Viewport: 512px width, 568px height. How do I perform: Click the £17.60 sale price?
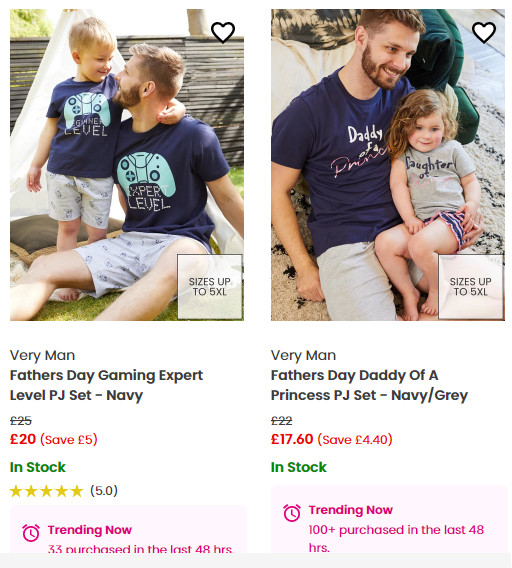pyautogui.click(x=292, y=439)
